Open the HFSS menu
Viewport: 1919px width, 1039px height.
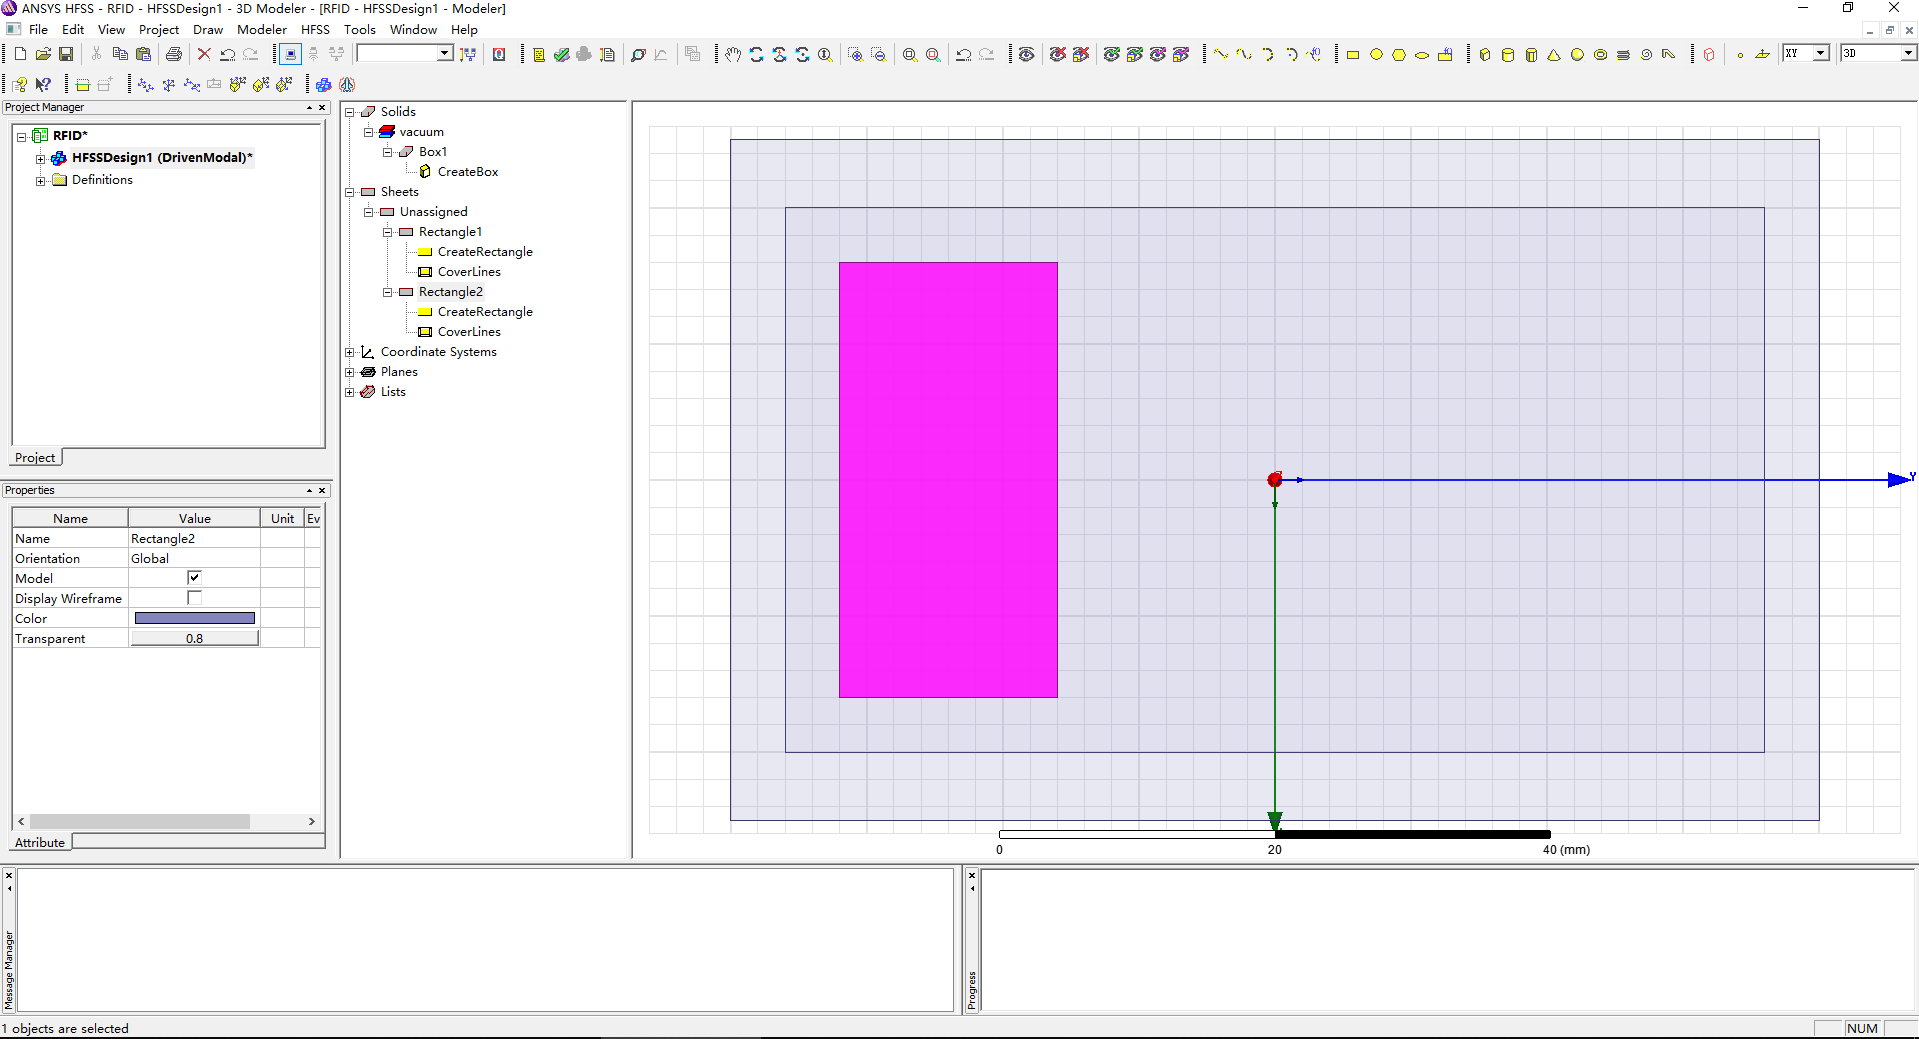point(315,30)
